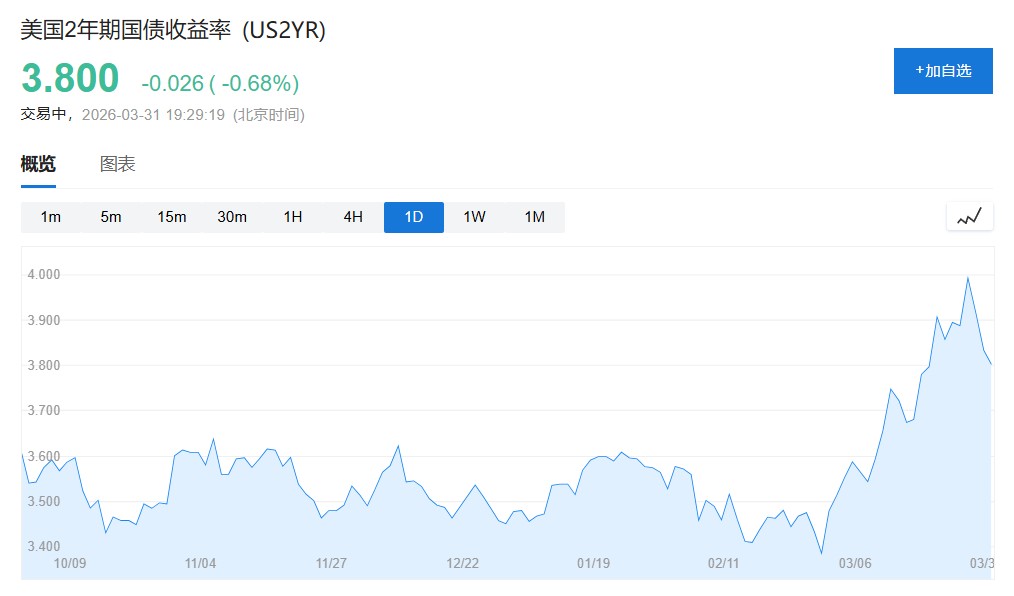Click the 01/19 date axis label
Screen dimensions: 1014x596
(x=593, y=563)
